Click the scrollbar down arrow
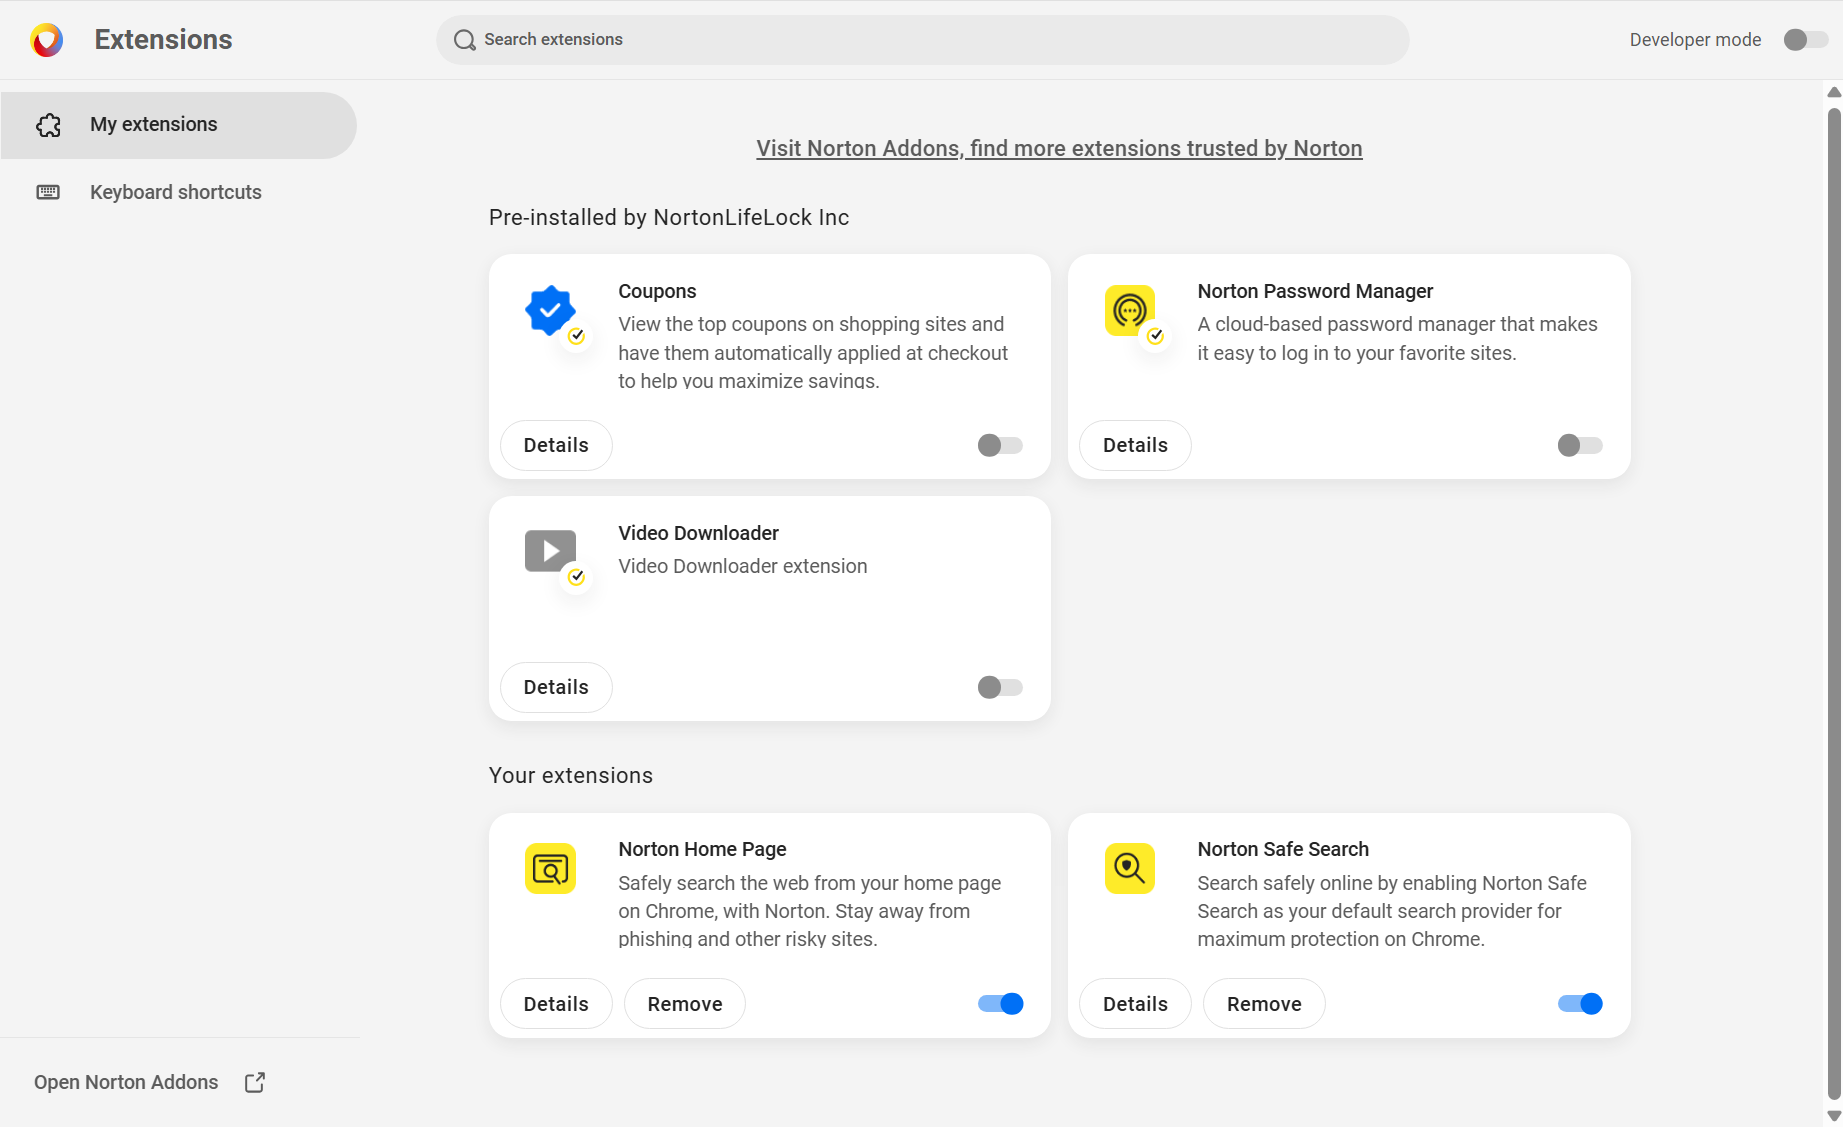Viewport: 1843px width, 1127px height. [1834, 1115]
